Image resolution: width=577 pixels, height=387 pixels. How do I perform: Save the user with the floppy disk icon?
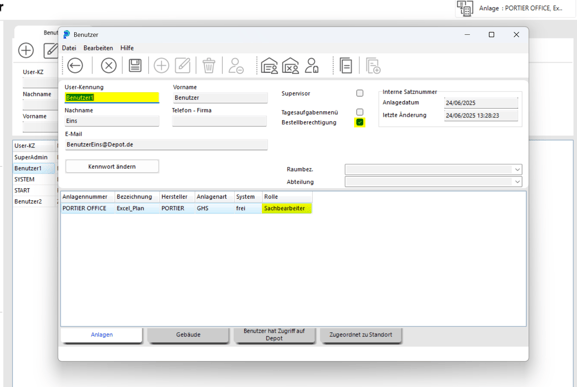tap(135, 65)
